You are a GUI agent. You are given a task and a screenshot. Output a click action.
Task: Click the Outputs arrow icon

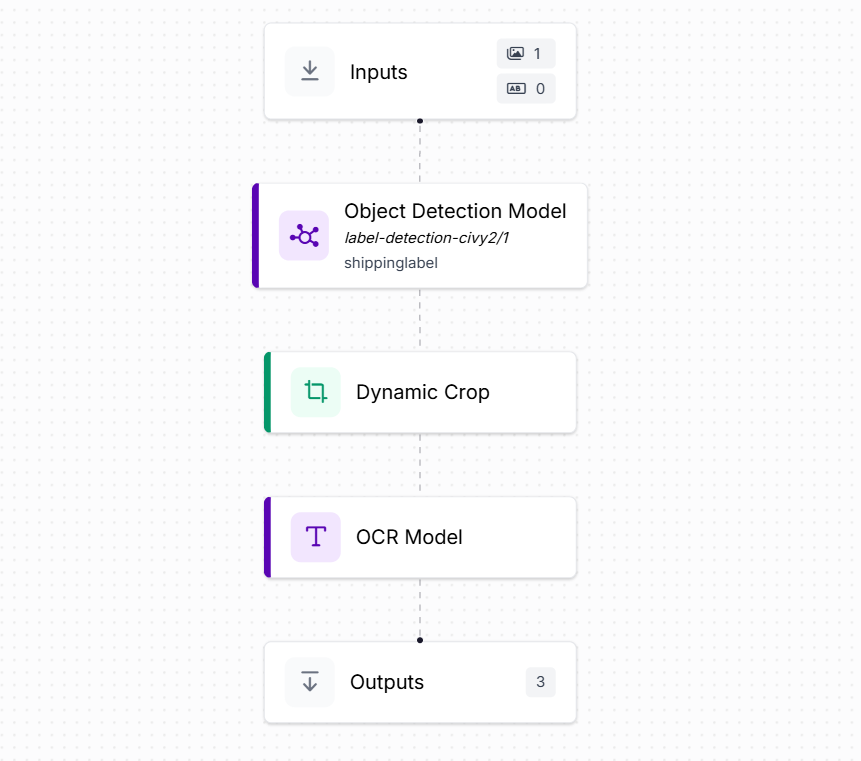(310, 682)
